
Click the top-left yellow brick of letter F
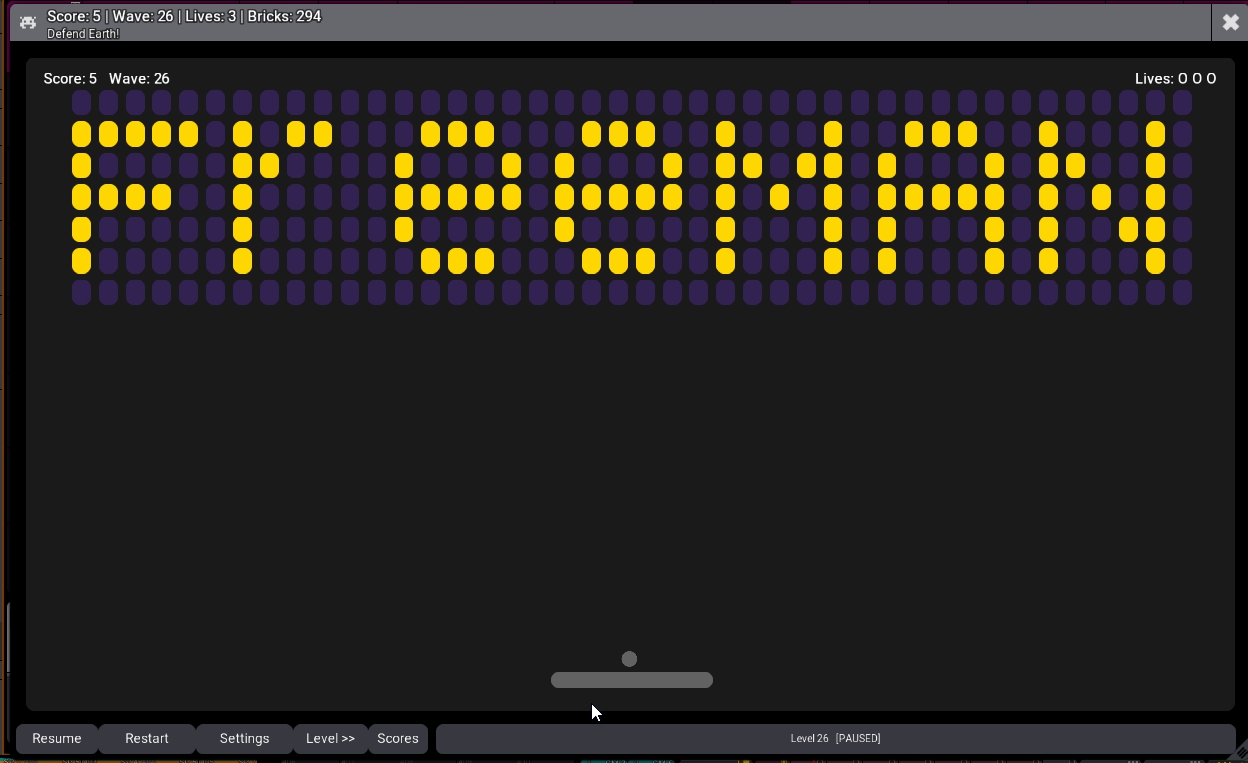81,134
